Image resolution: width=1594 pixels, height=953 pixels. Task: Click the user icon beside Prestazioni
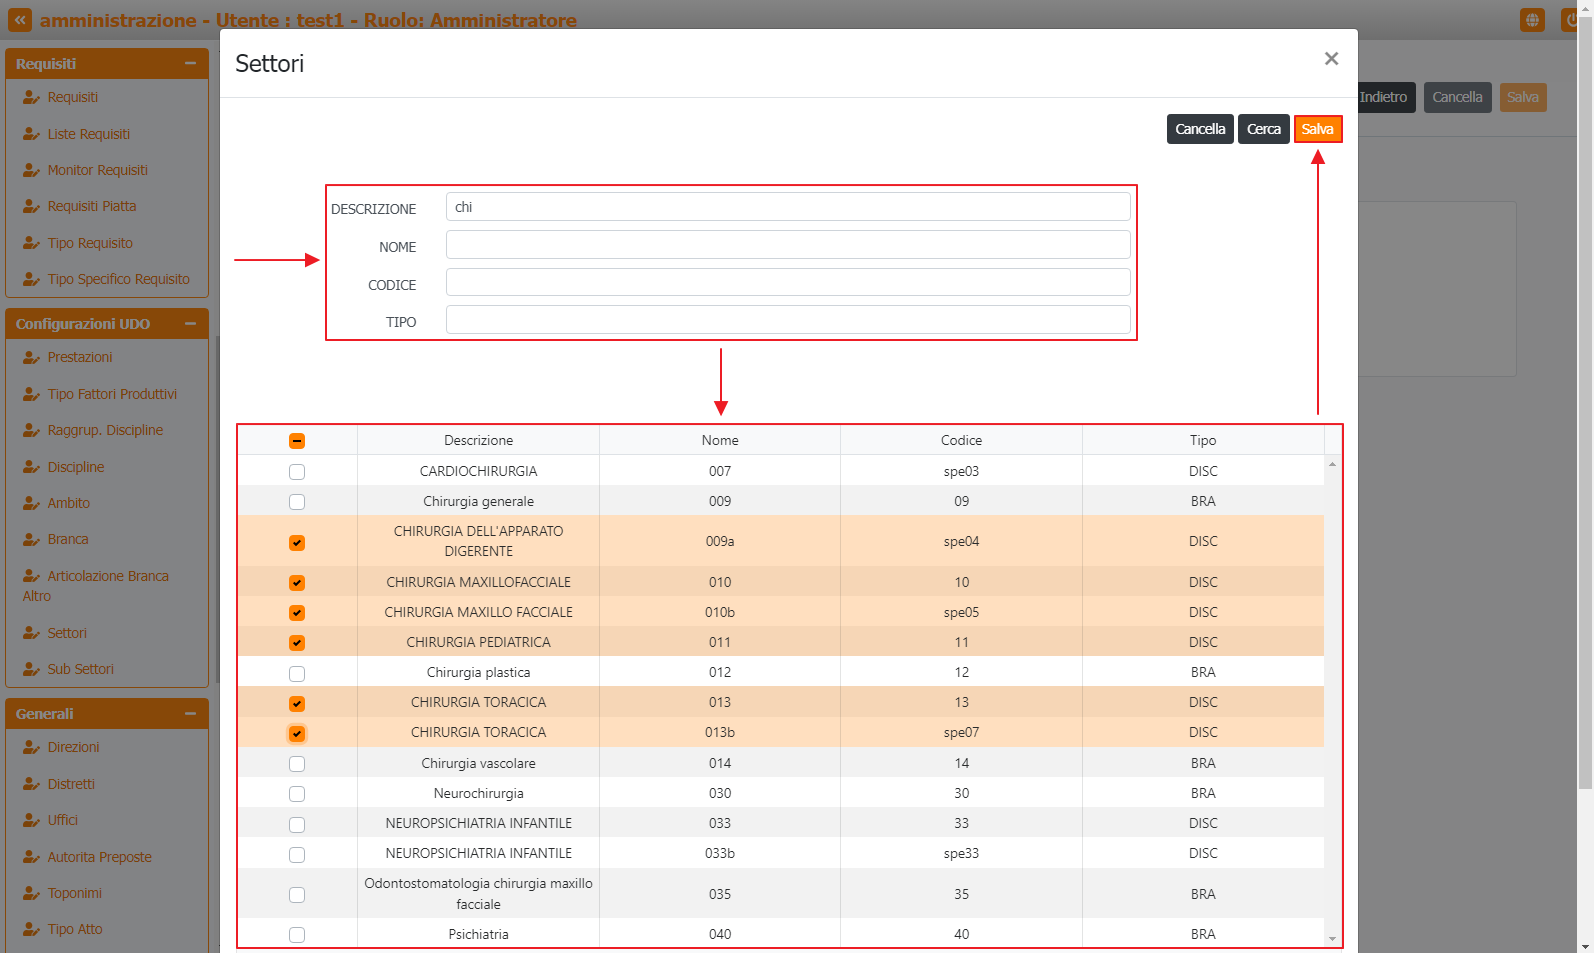pos(31,358)
